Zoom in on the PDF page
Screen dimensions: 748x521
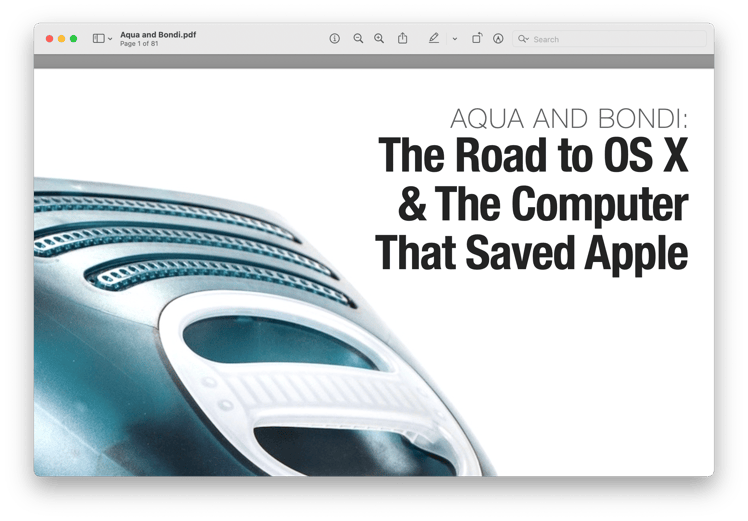point(379,39)
